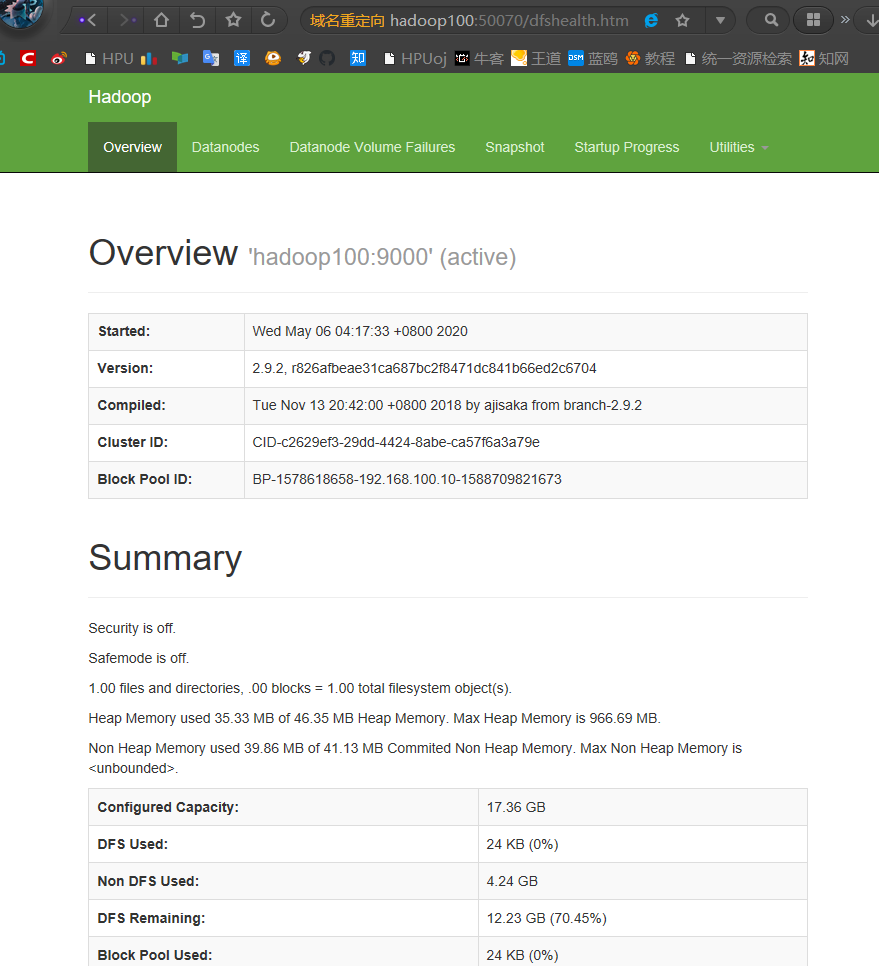Click the Configured Capacity value 17.36 GB
This screenshot has width=879, height=966.
tap(516, 808)
